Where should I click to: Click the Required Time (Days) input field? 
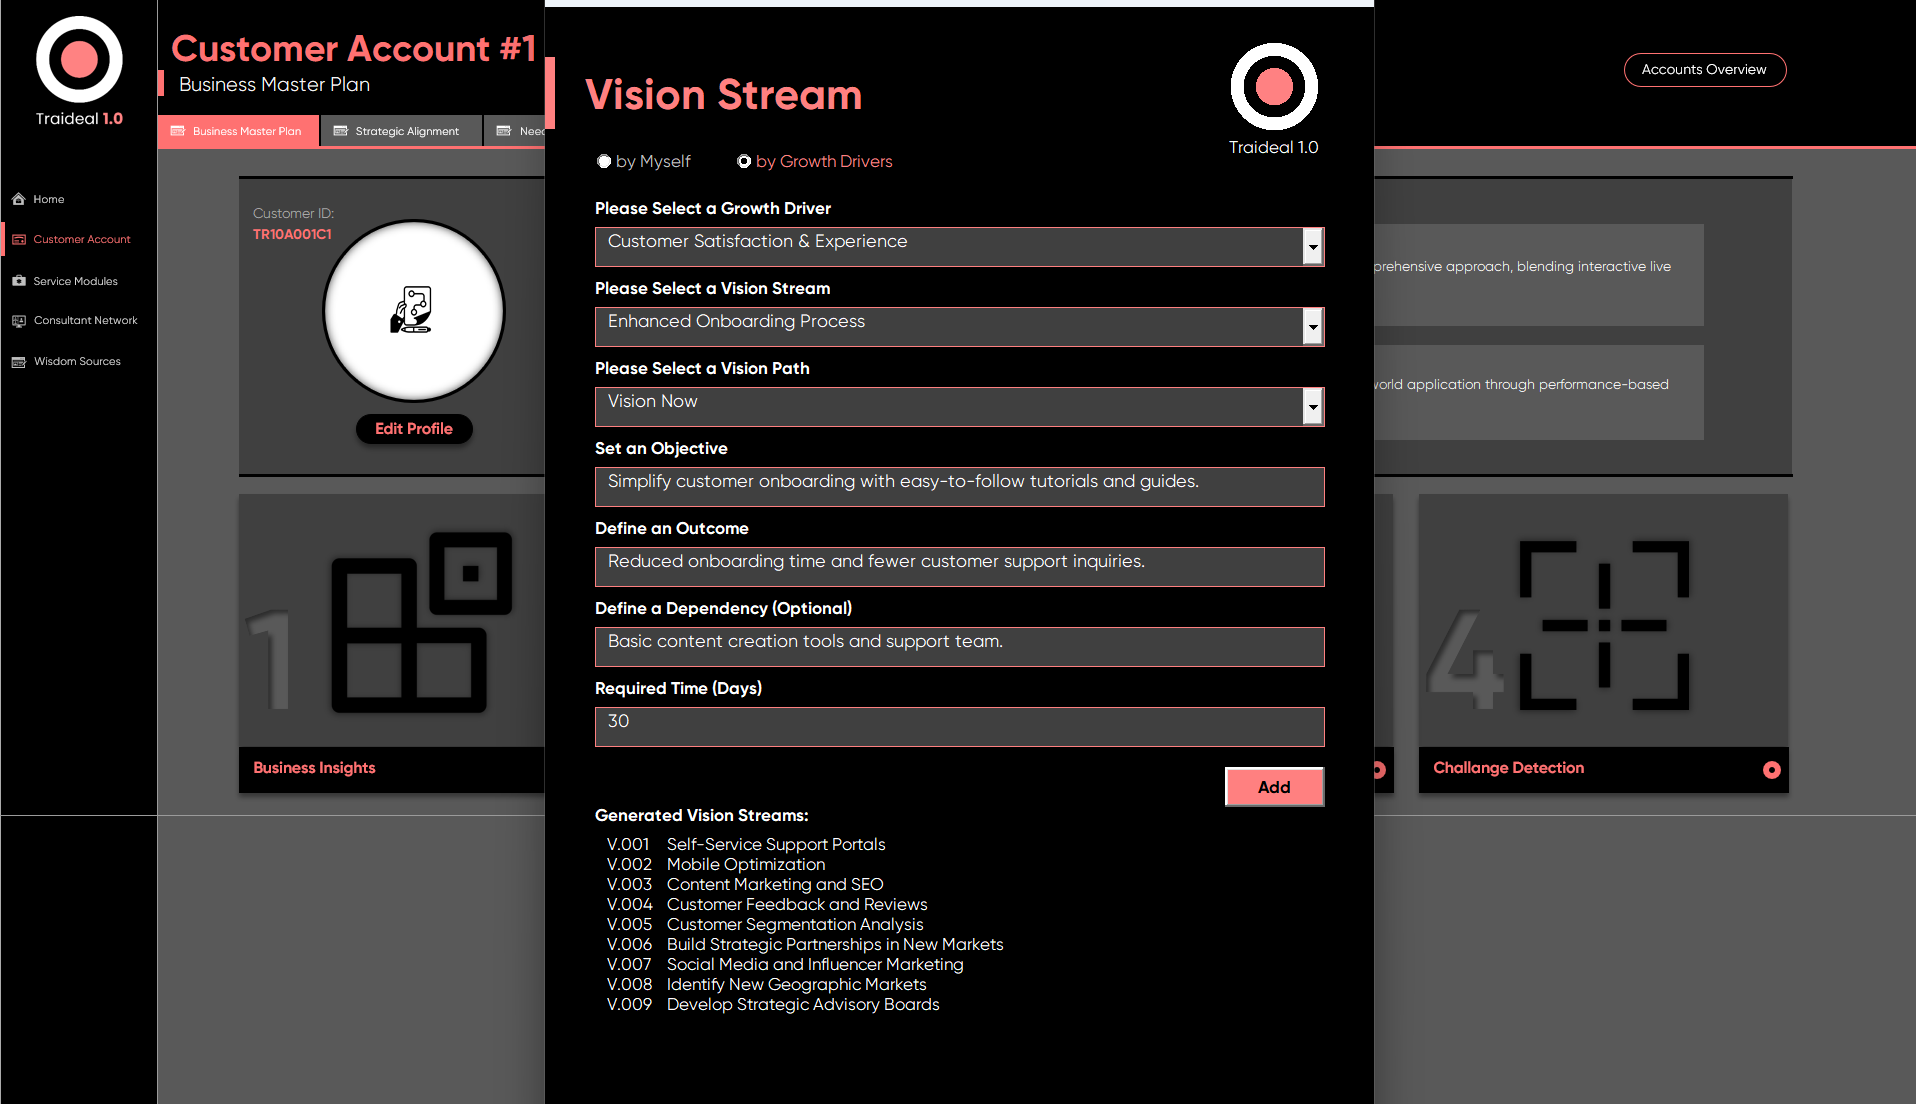coord(959,727)
